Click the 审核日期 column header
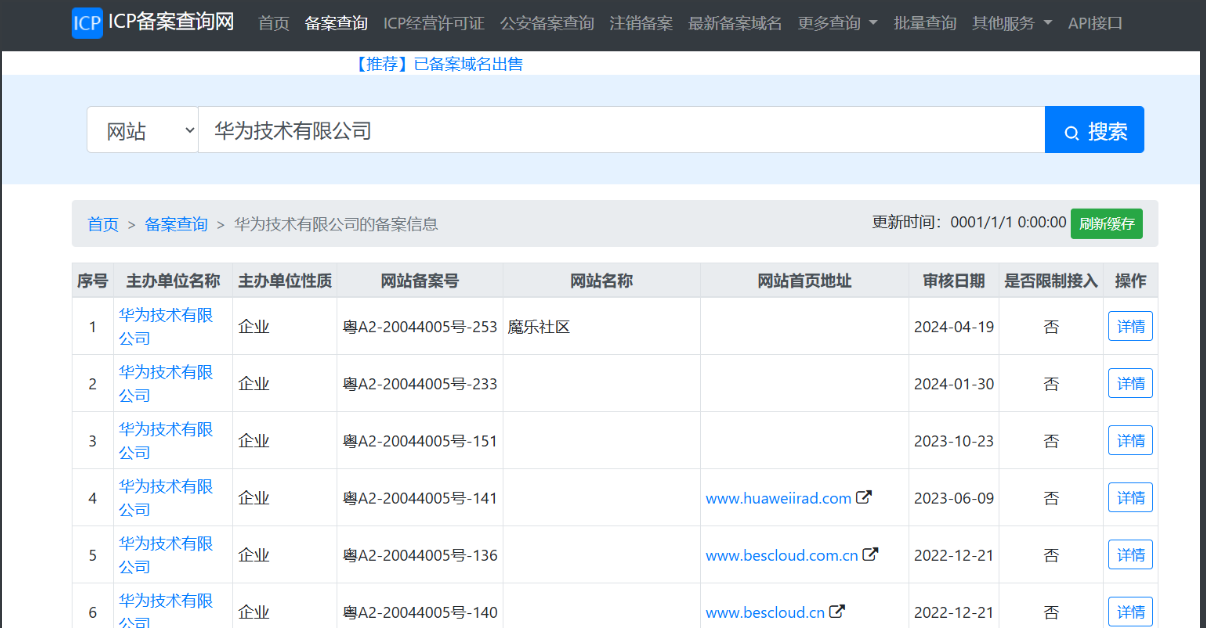The width and height of the screenshot is (1206, 628). pyautogui.click(x=954, y=281)
